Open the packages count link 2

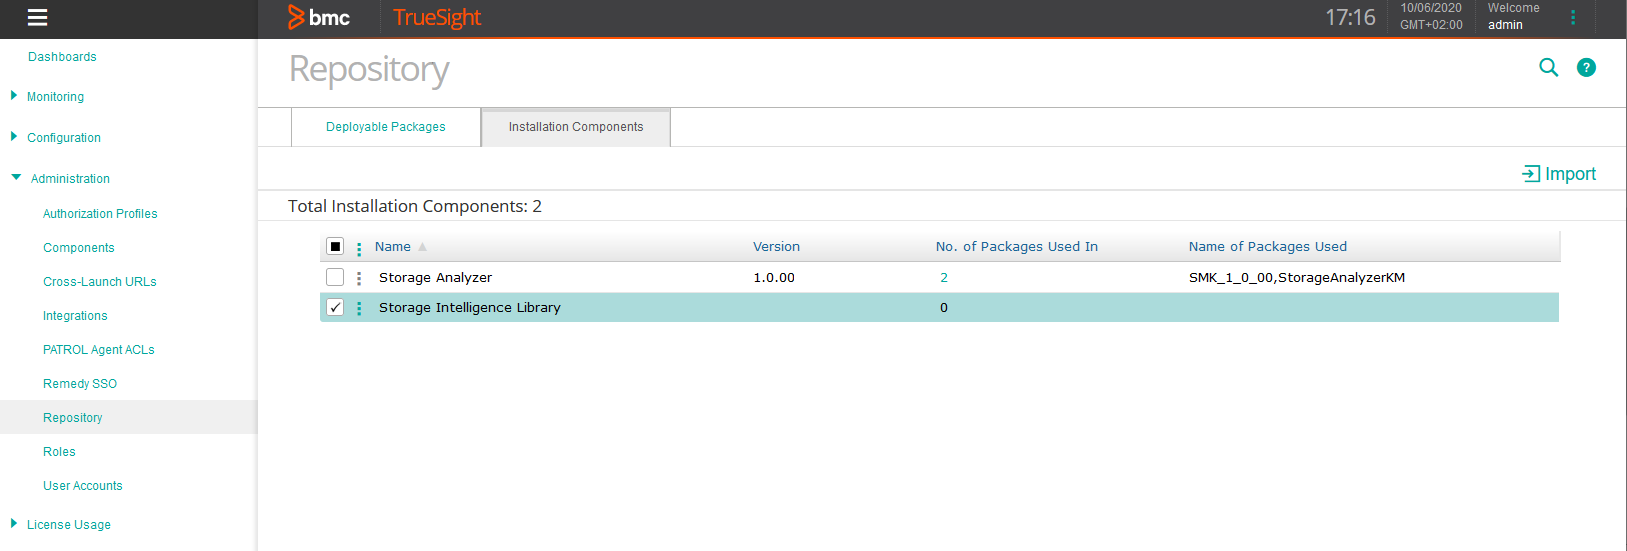[x=943, y=278]
